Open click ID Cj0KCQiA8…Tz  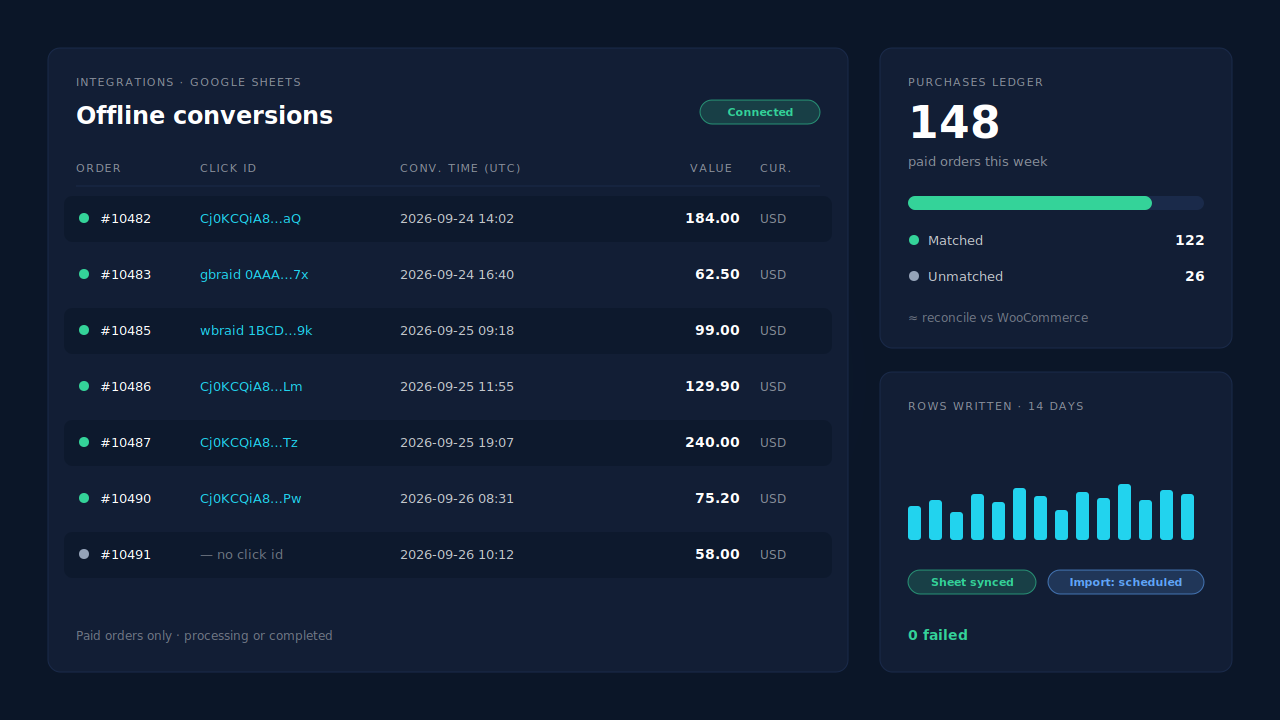click(249, 442)
